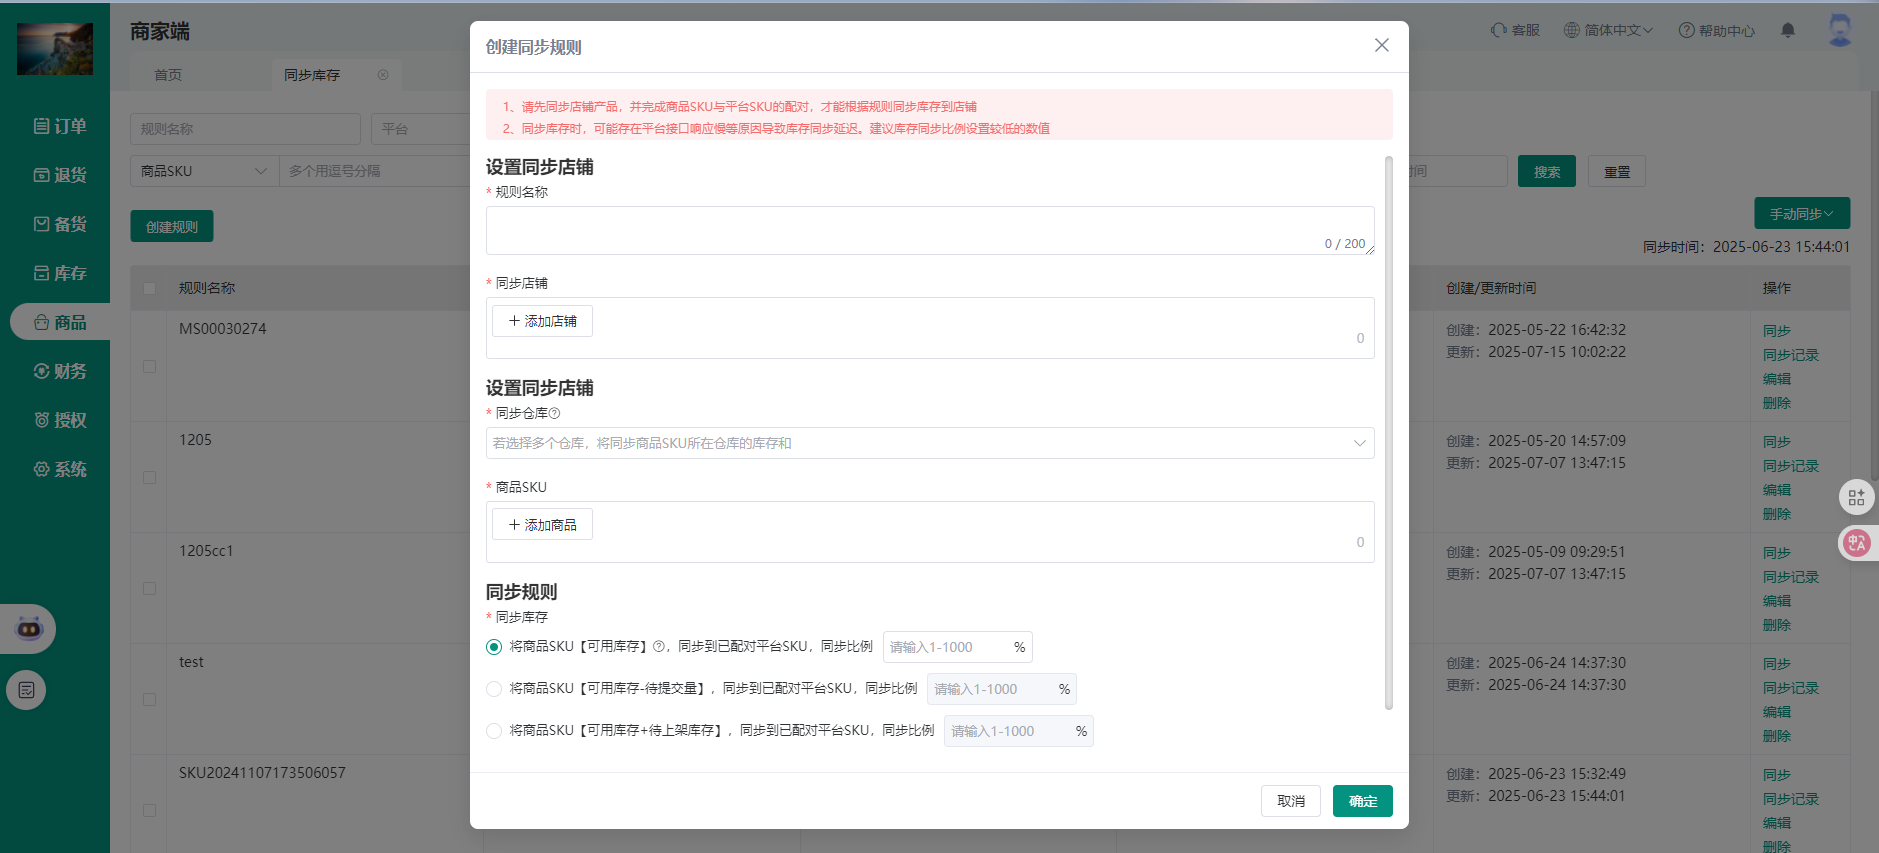Viewport: 1879px width, 853px height.
Task: Select 可用库存-待提交量 radio option
Action: pos(494,689)
